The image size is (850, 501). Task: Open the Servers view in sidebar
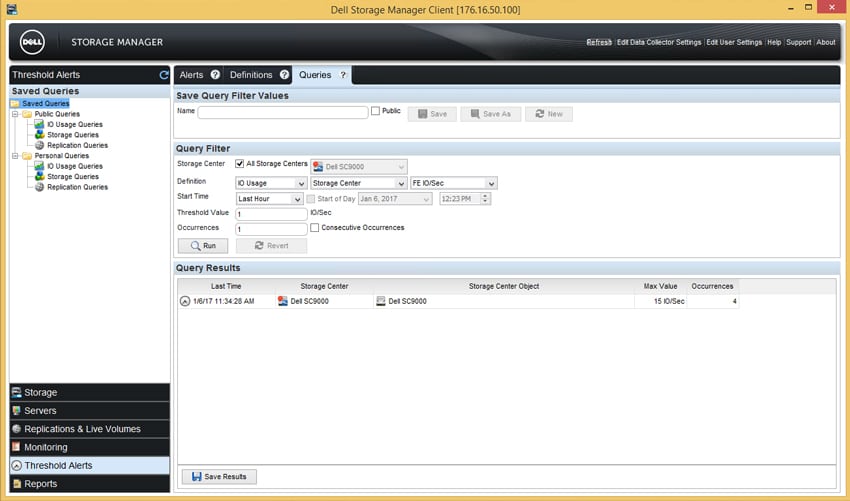pyautogui.click(x=89, y=410)
